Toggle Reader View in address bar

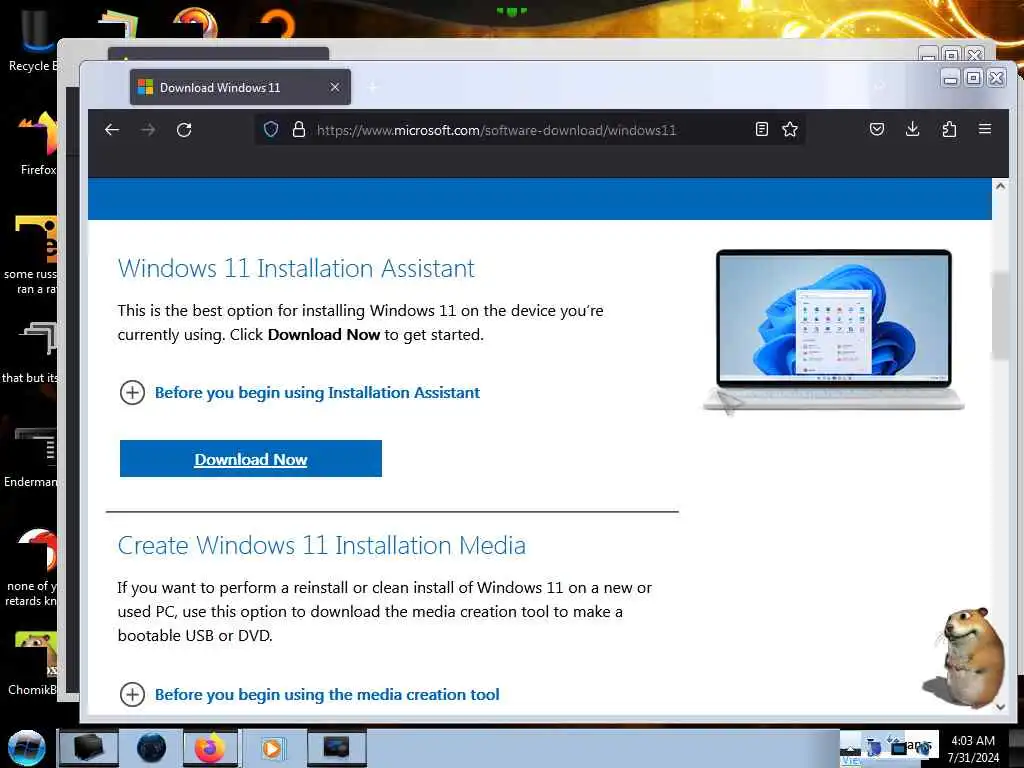pos(761,129)
